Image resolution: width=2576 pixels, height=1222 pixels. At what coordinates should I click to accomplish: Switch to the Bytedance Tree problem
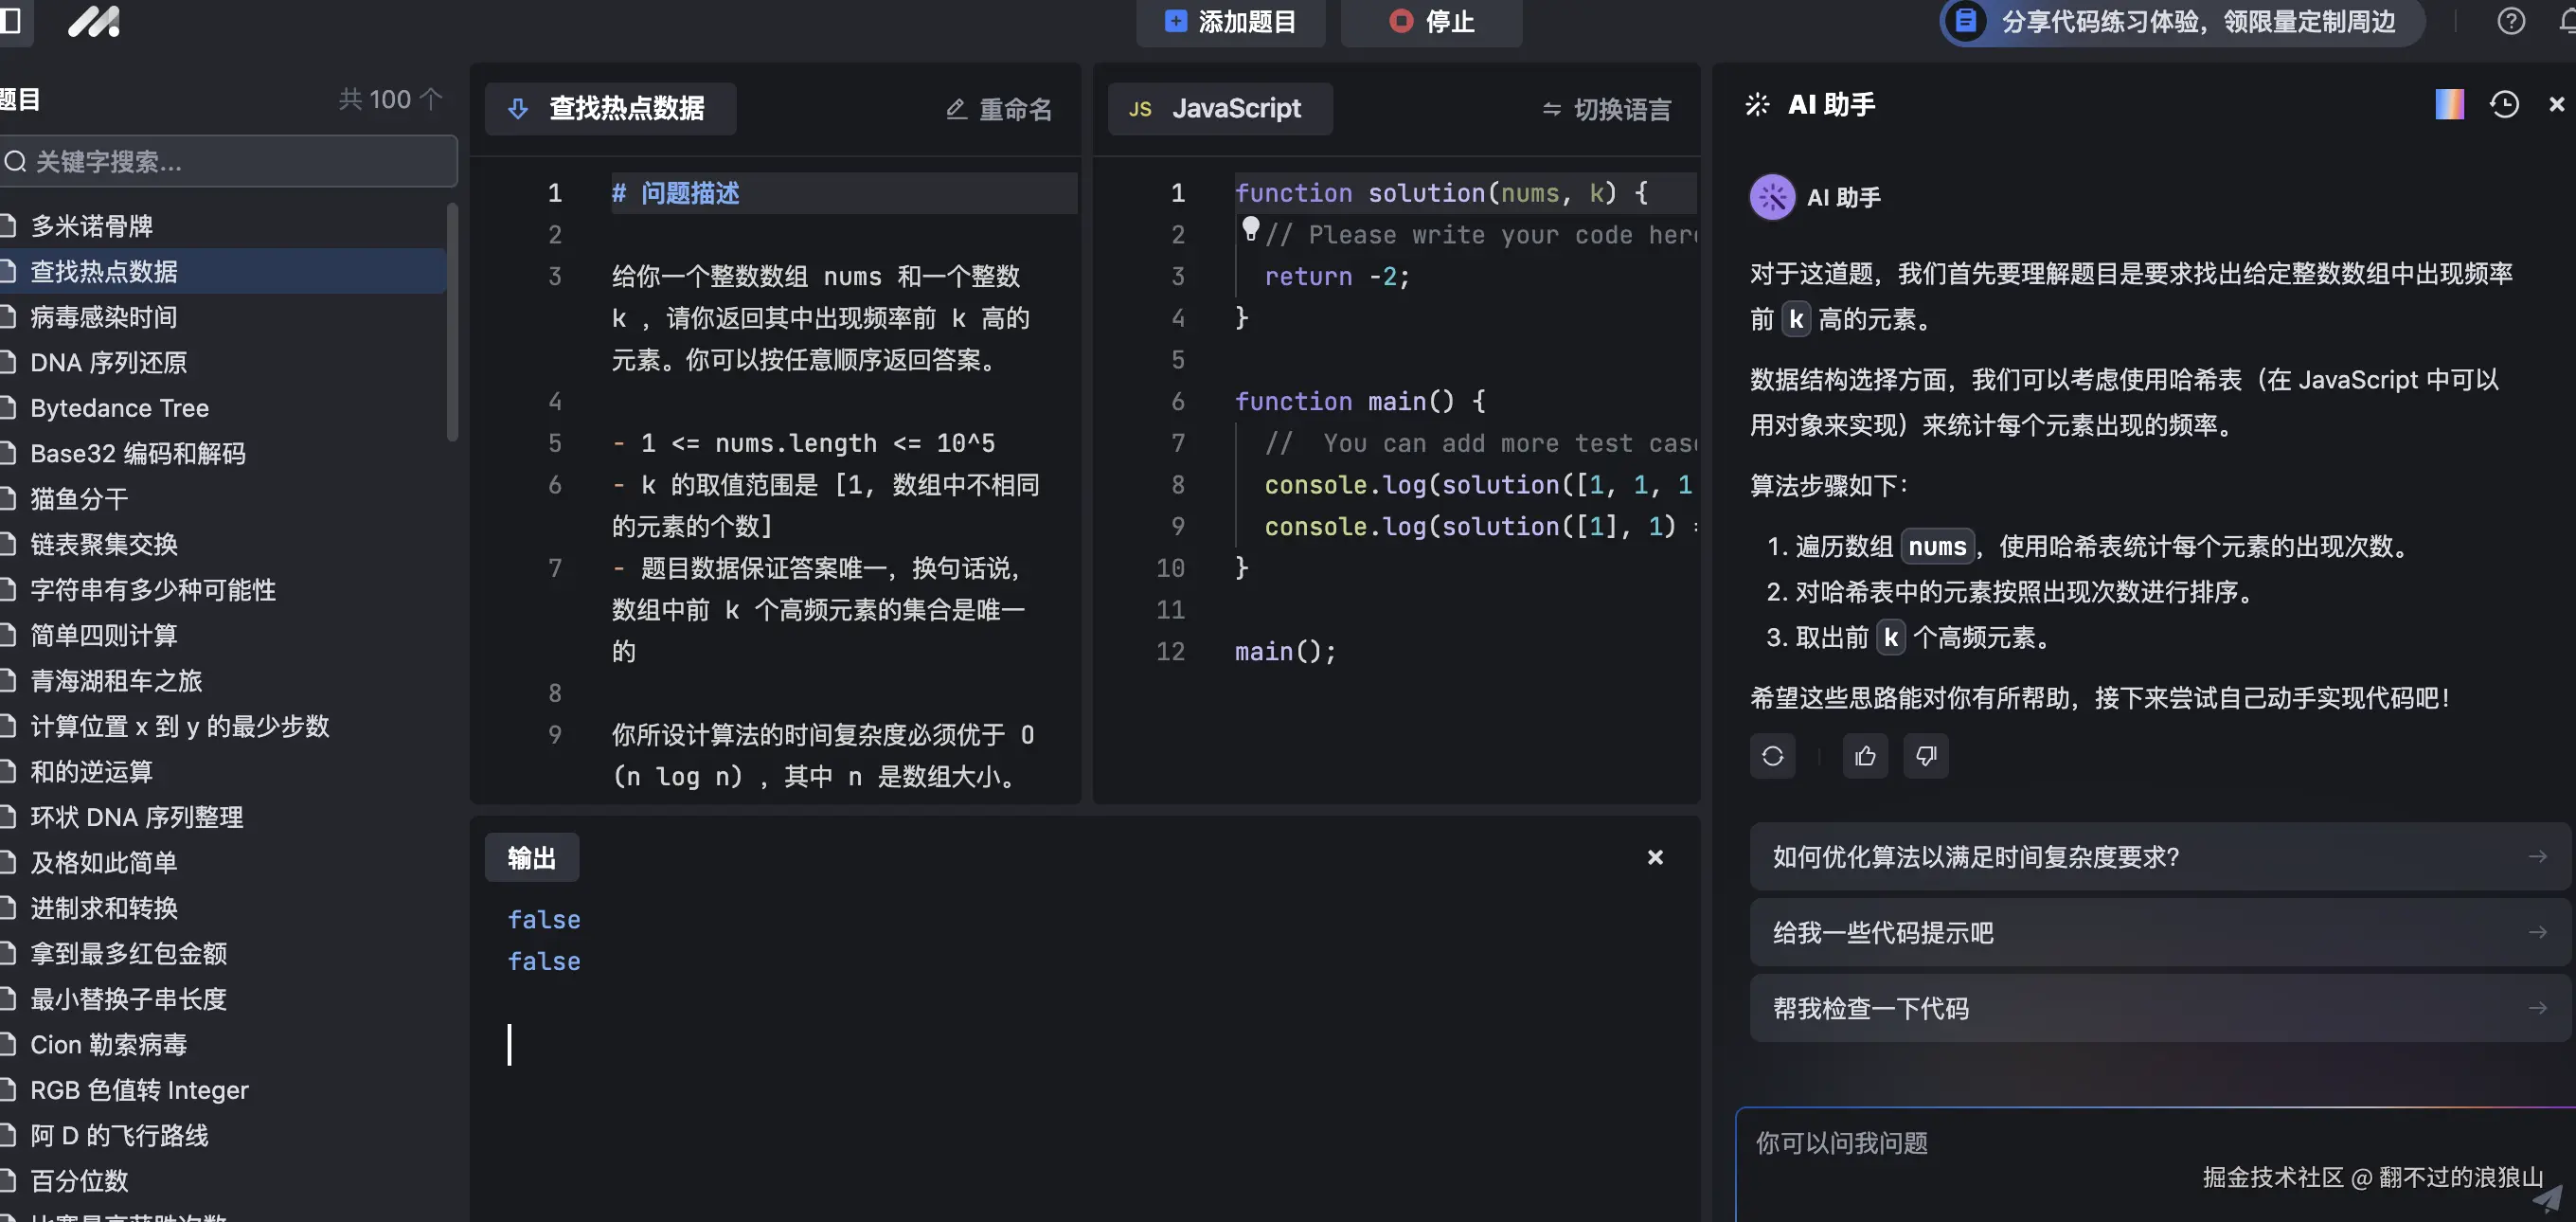[118, 408]
